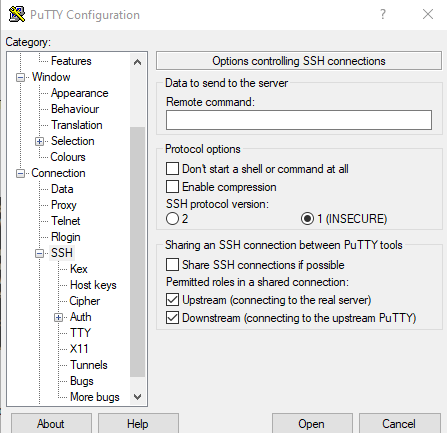Open the Cipher category
Screen dimensions: 447x433
85,301
